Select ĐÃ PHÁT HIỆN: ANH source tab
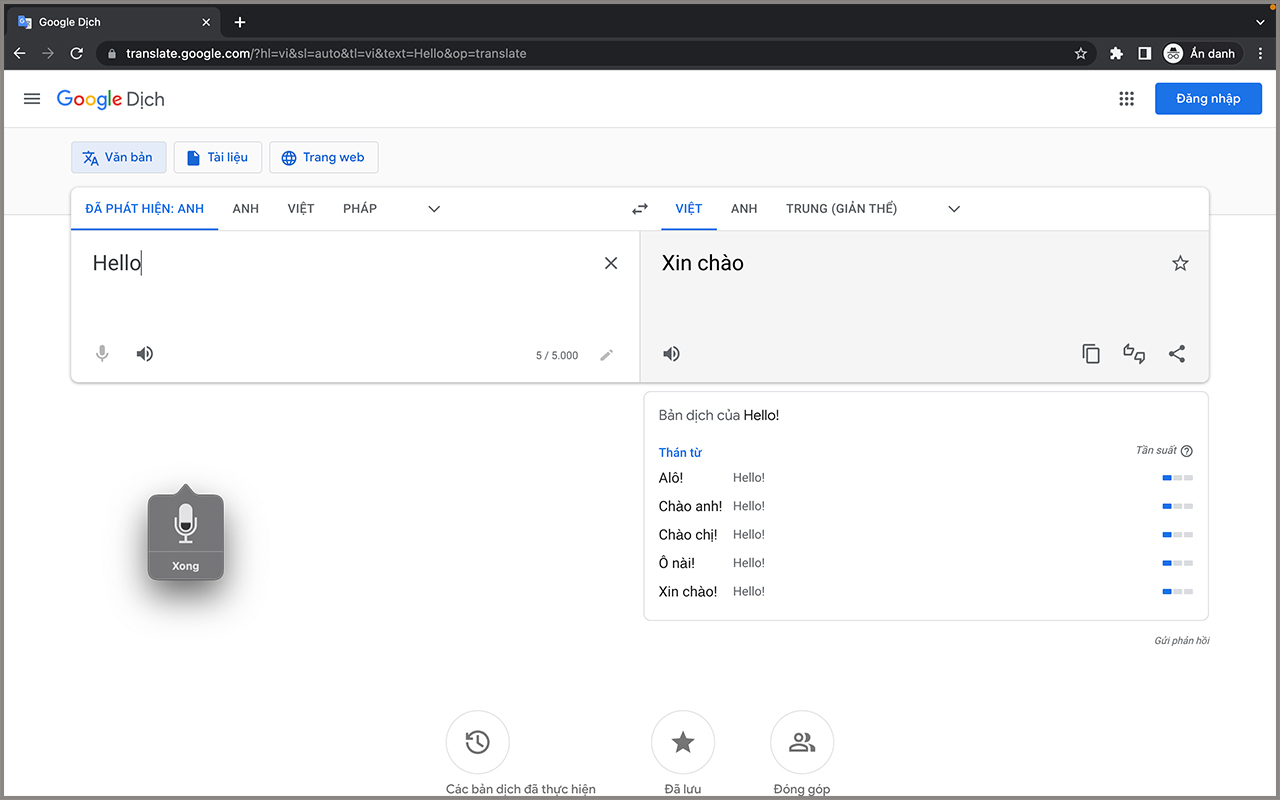The height and width of the screenshot is (800, 1280). [144, 209]
